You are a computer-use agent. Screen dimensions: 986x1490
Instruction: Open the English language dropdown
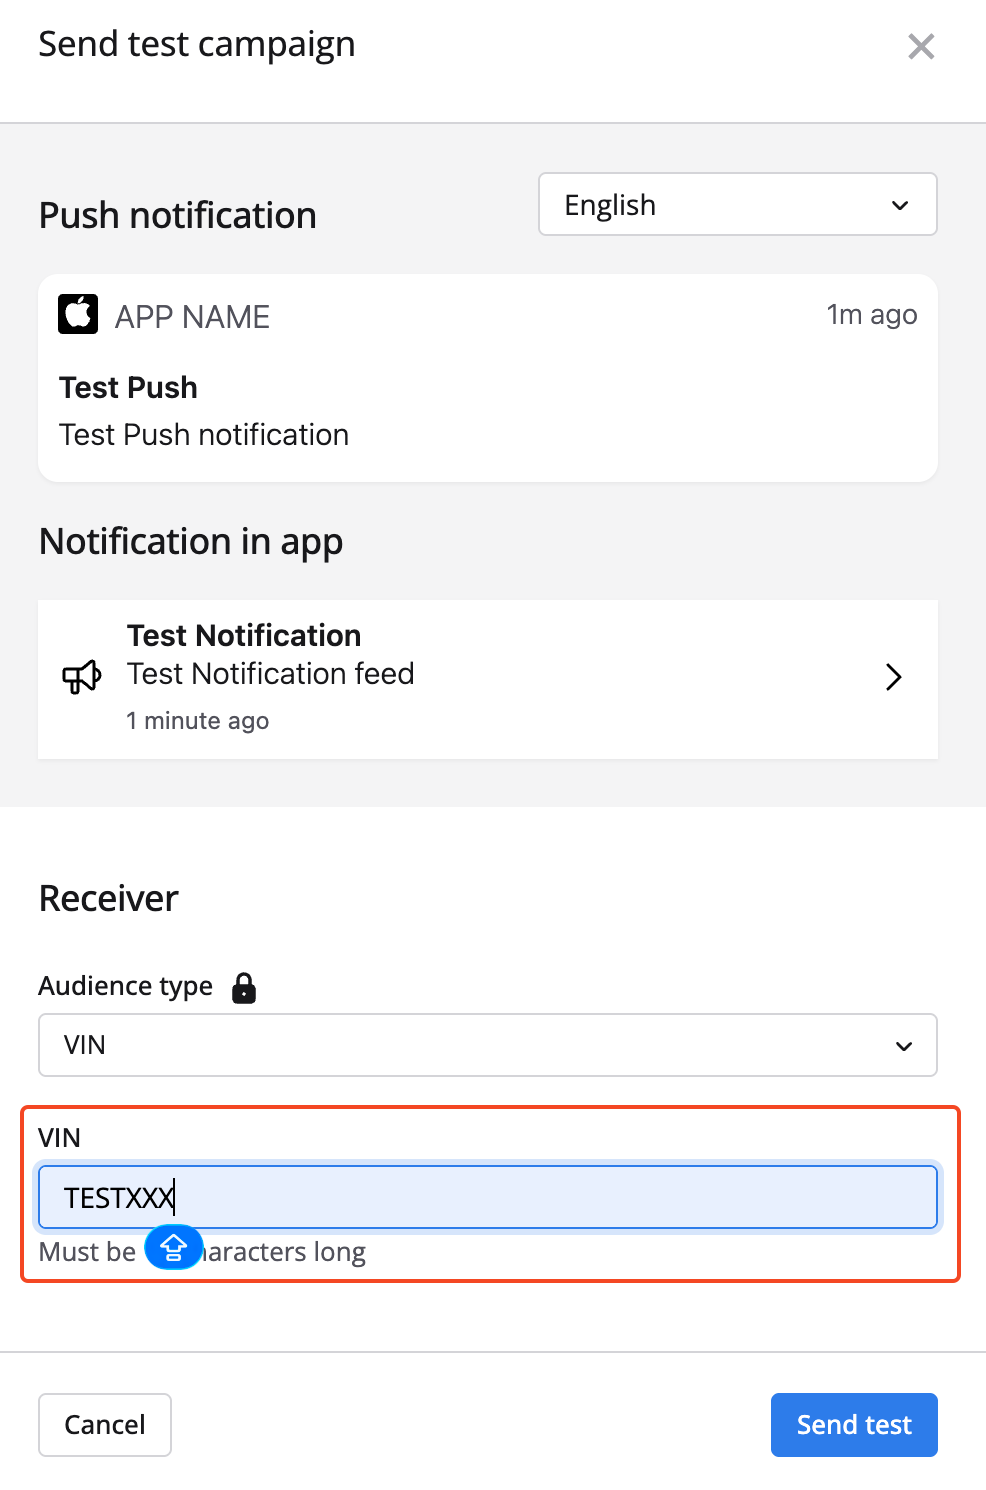click(x=737, y=205)
